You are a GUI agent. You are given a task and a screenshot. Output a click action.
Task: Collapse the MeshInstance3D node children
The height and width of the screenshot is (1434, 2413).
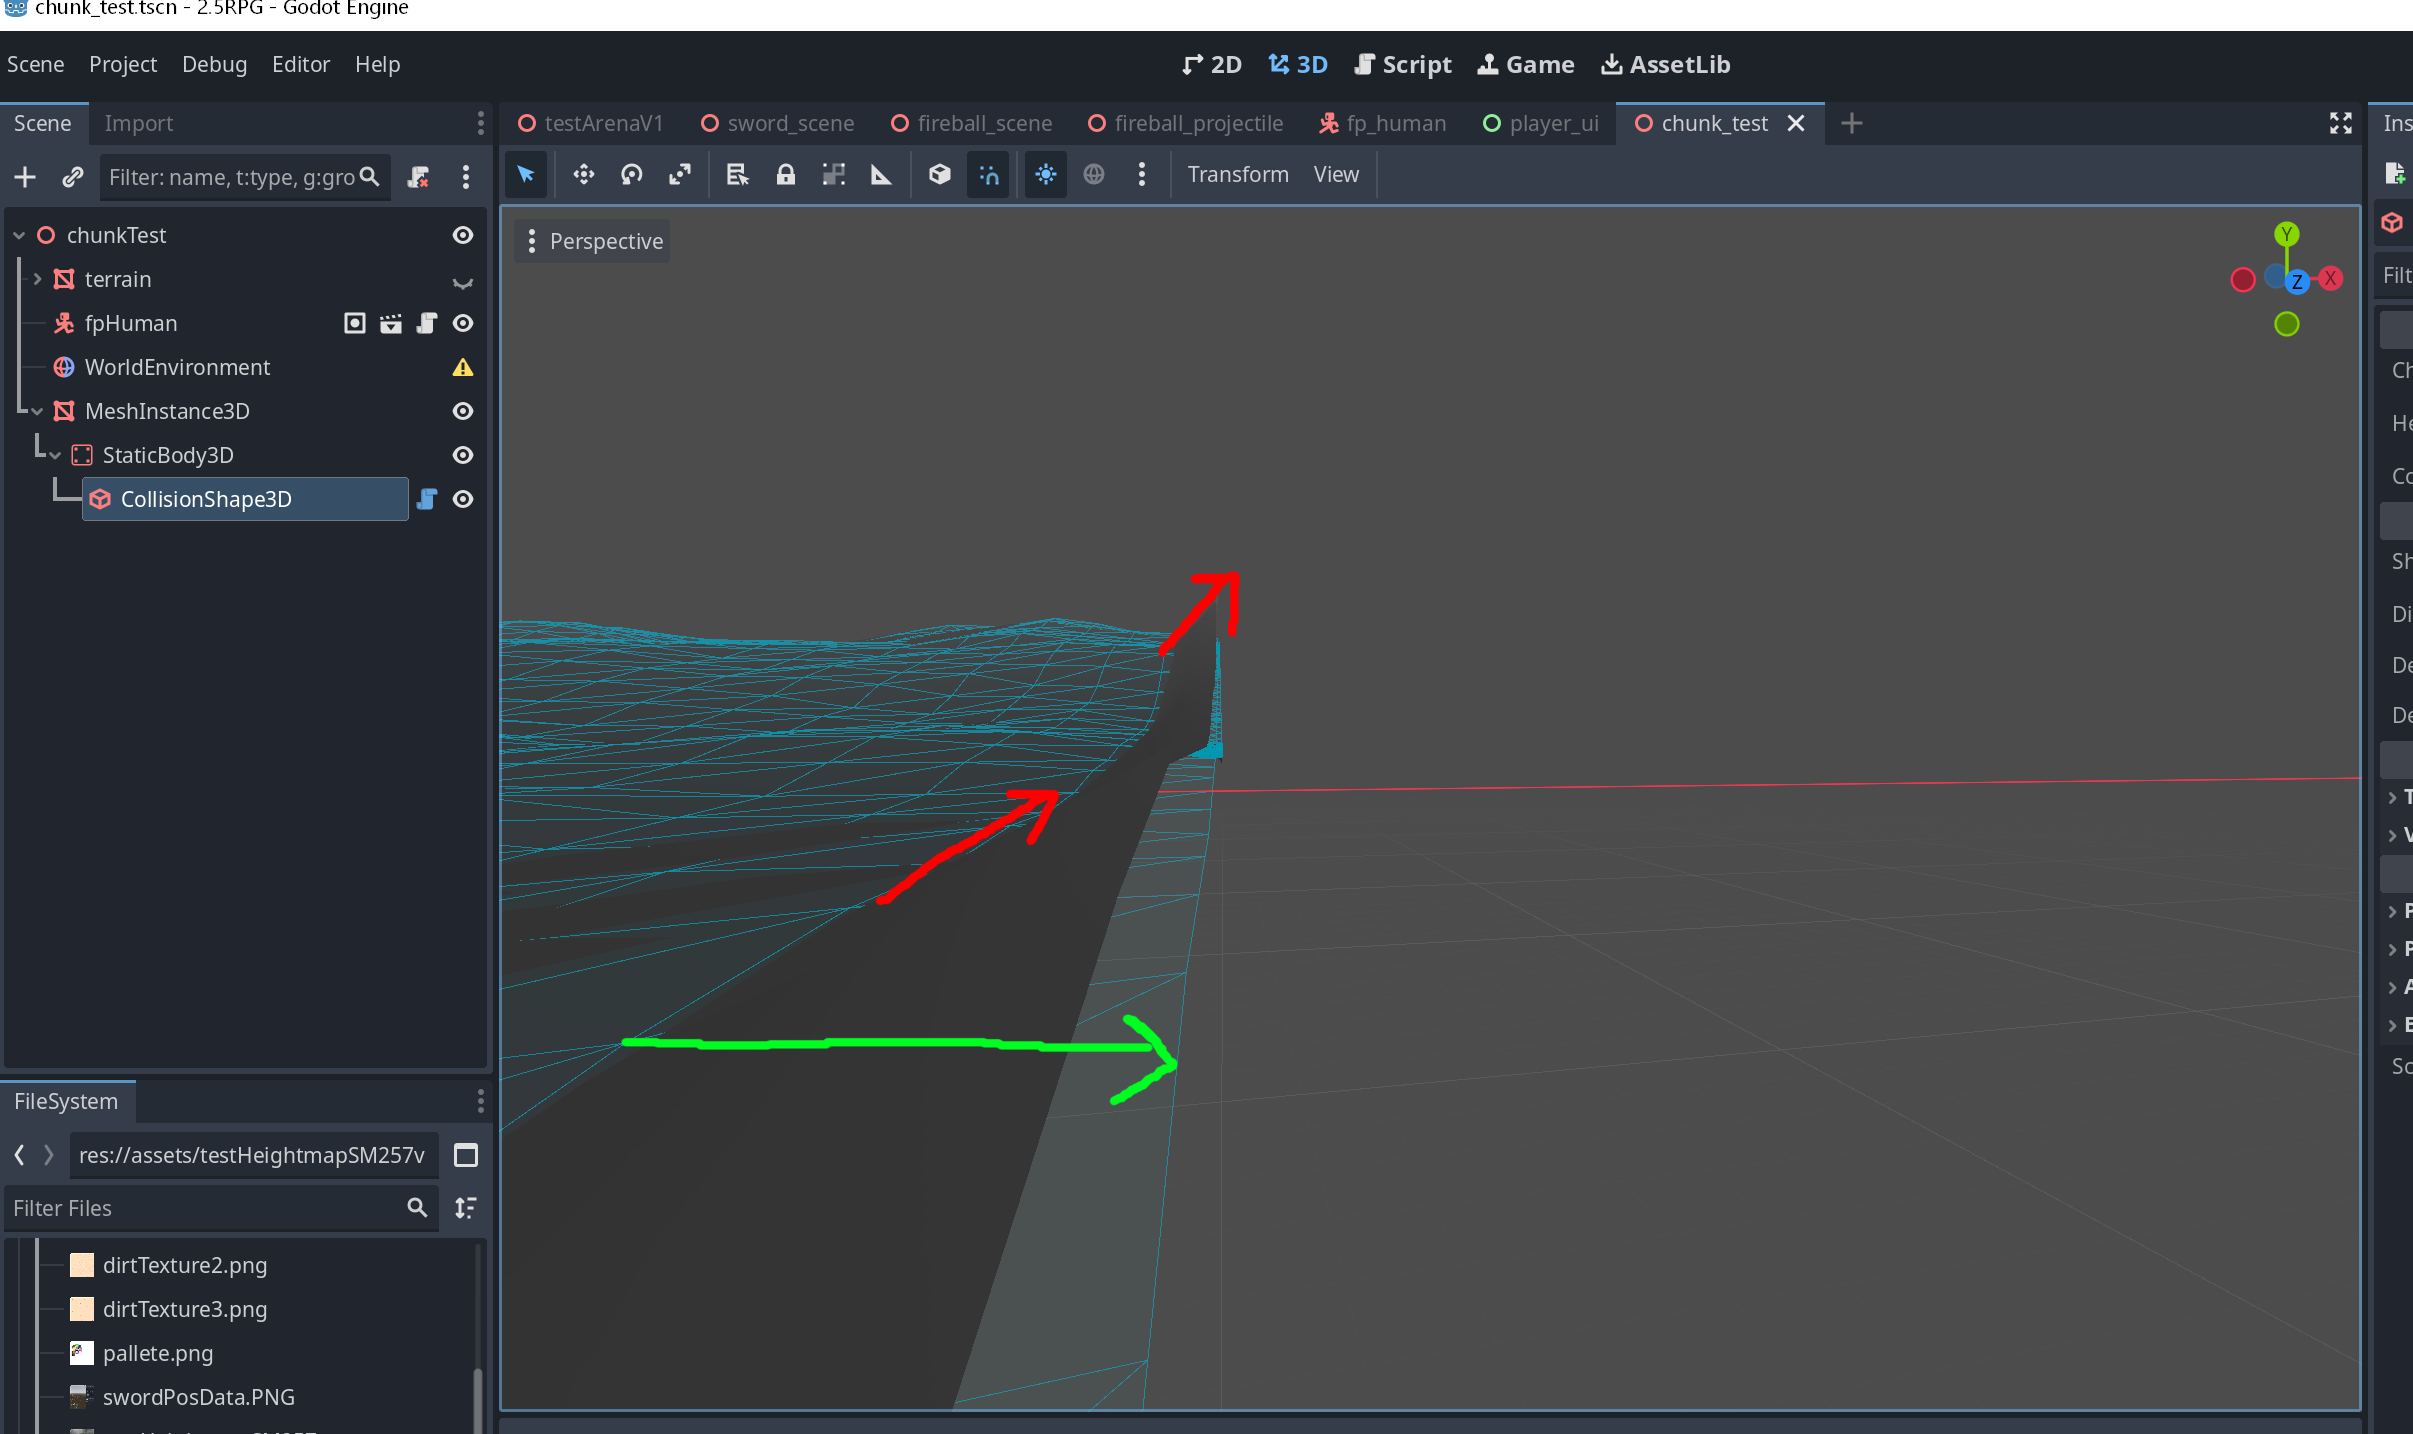[37, 411]
